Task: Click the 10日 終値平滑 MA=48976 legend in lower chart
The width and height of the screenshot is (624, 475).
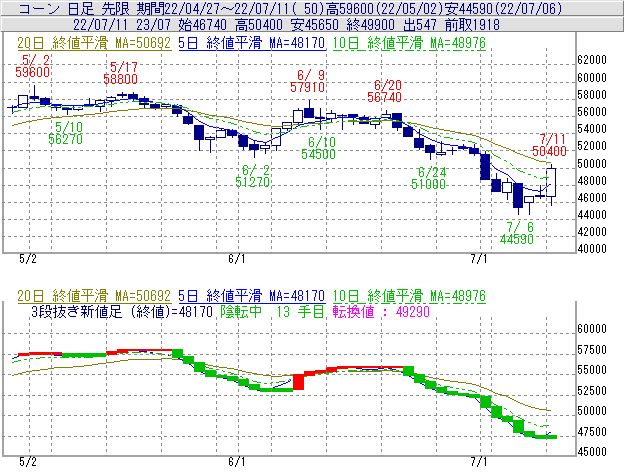Action: (x=409, y=296)
